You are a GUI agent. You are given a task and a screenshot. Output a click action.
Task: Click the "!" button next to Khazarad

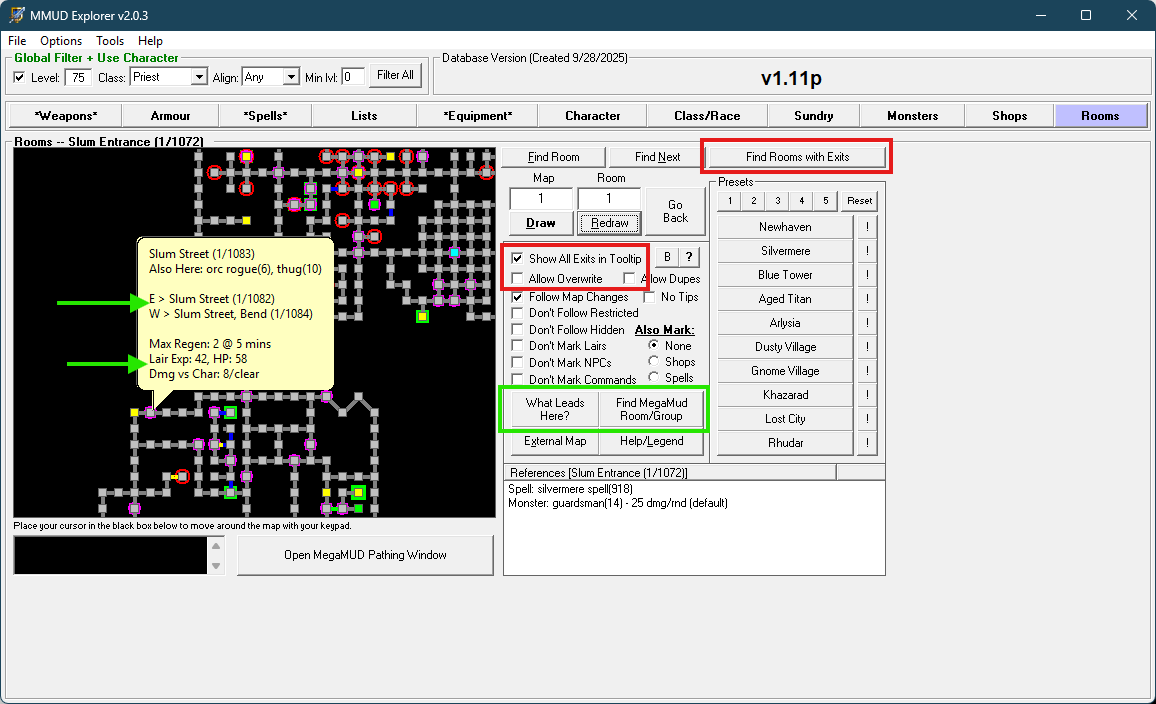click(865, 395)
